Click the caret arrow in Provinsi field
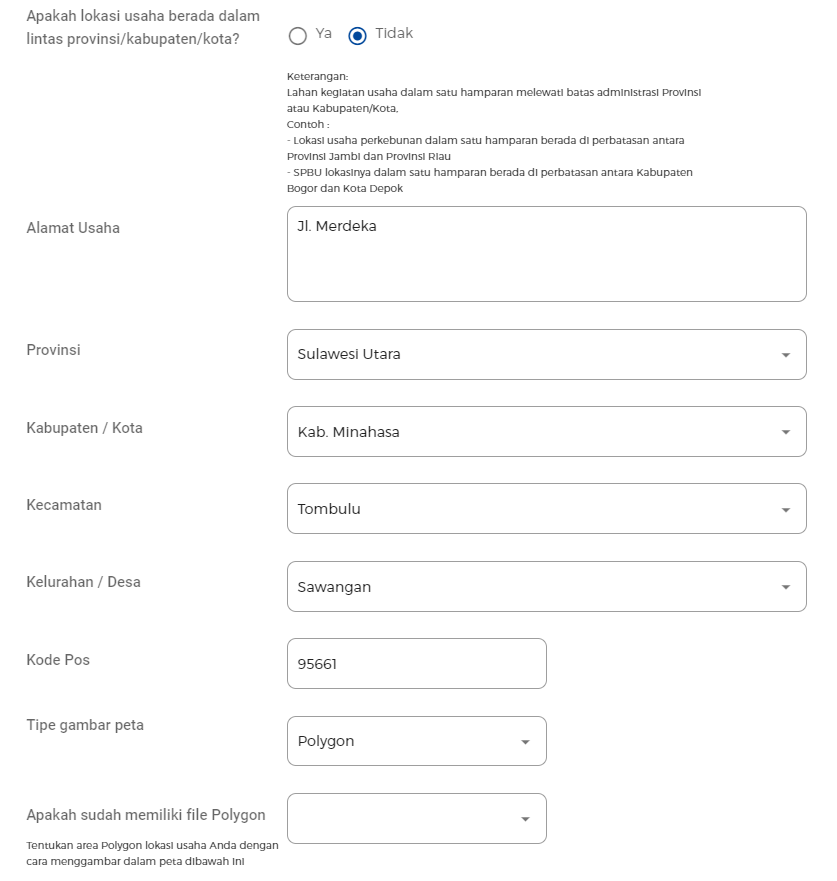The width and height of the screenshot is (837, 881). click(786, 355)
